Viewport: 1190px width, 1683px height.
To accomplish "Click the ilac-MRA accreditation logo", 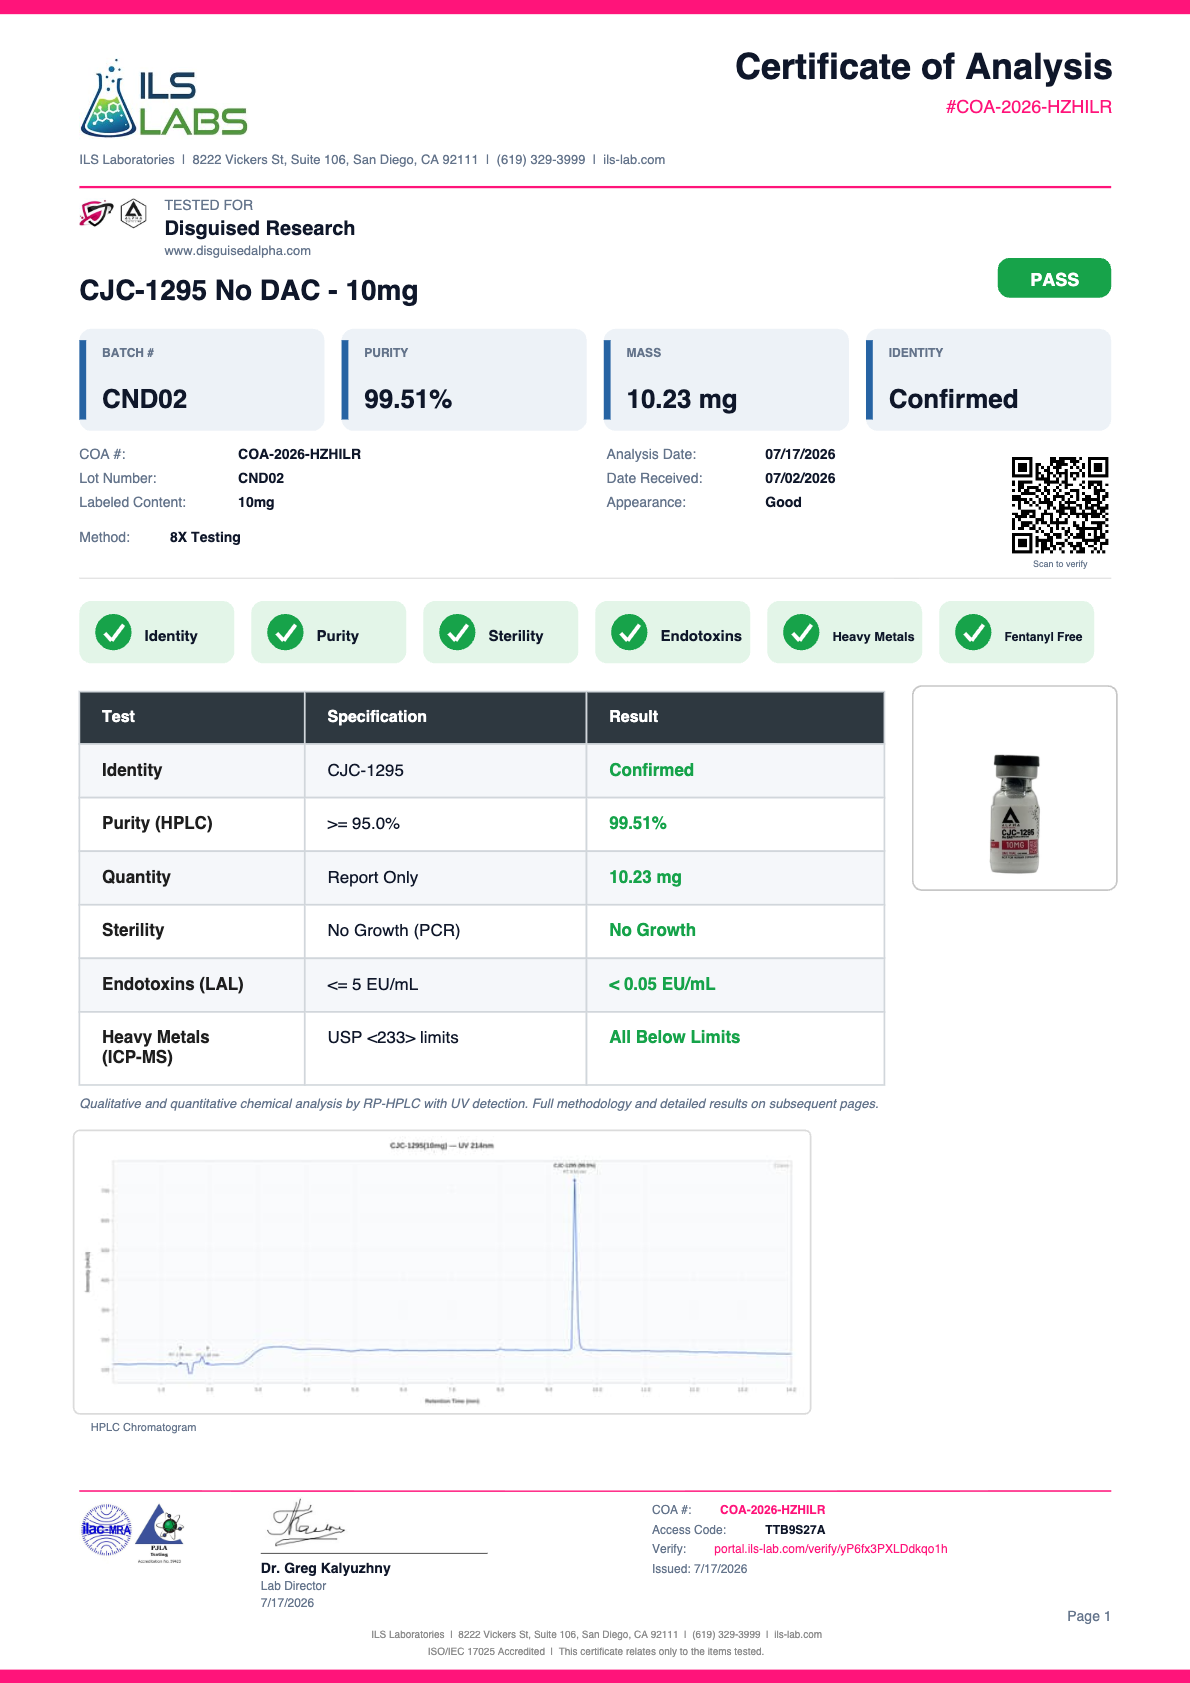I will coord(106,1529).
